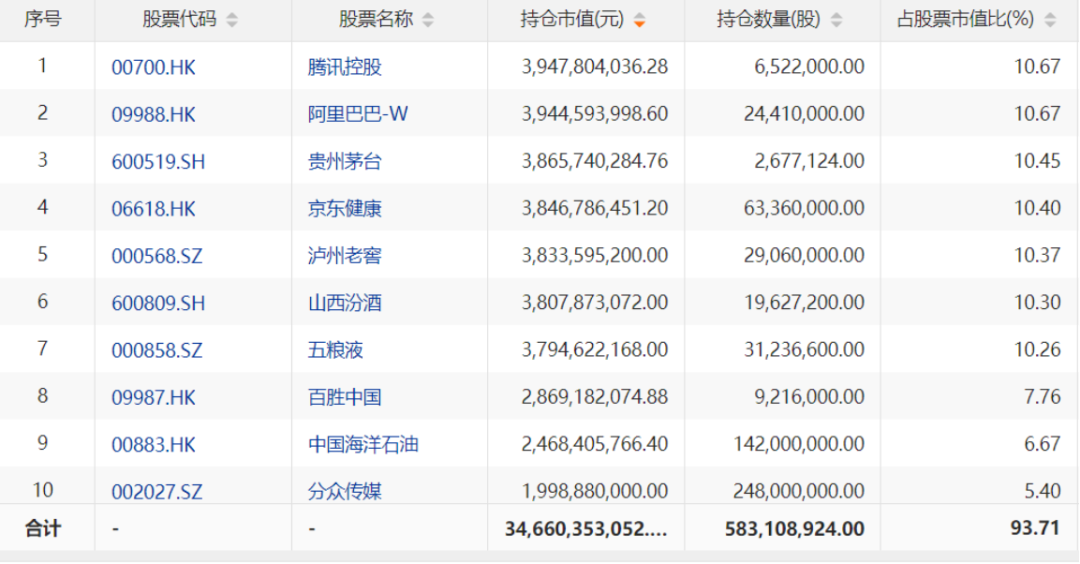Select share quantity 63,360,000.00

(804, 208)
